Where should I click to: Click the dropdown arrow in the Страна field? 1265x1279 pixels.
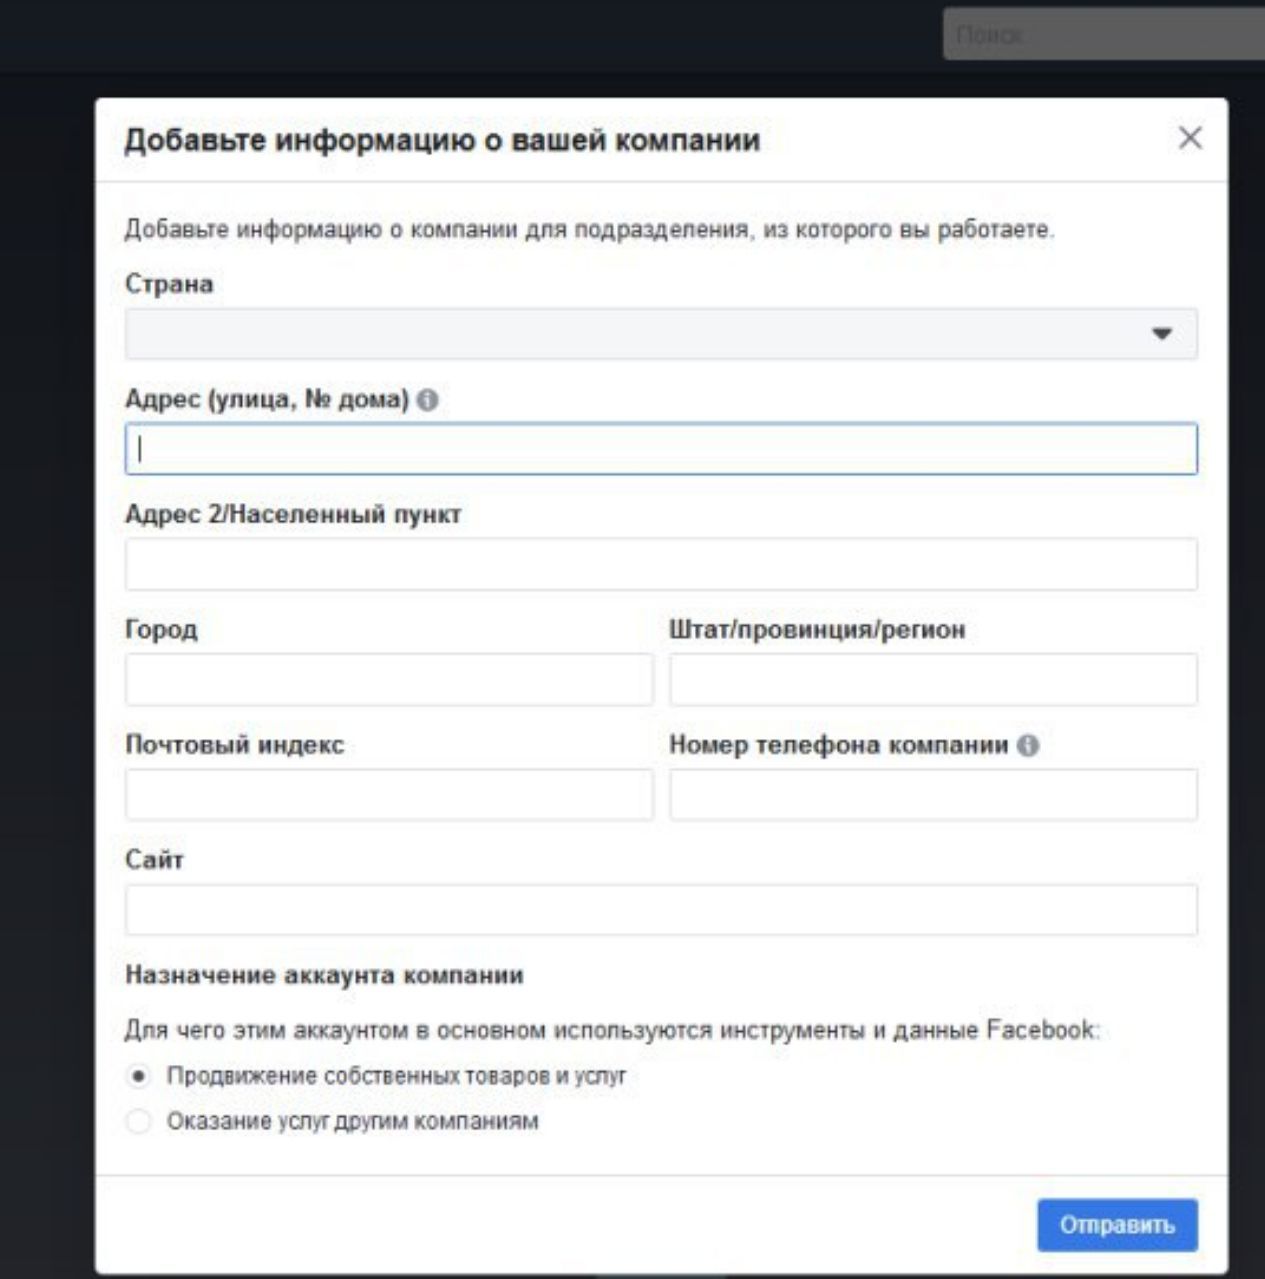click(x=1161, y=334)
